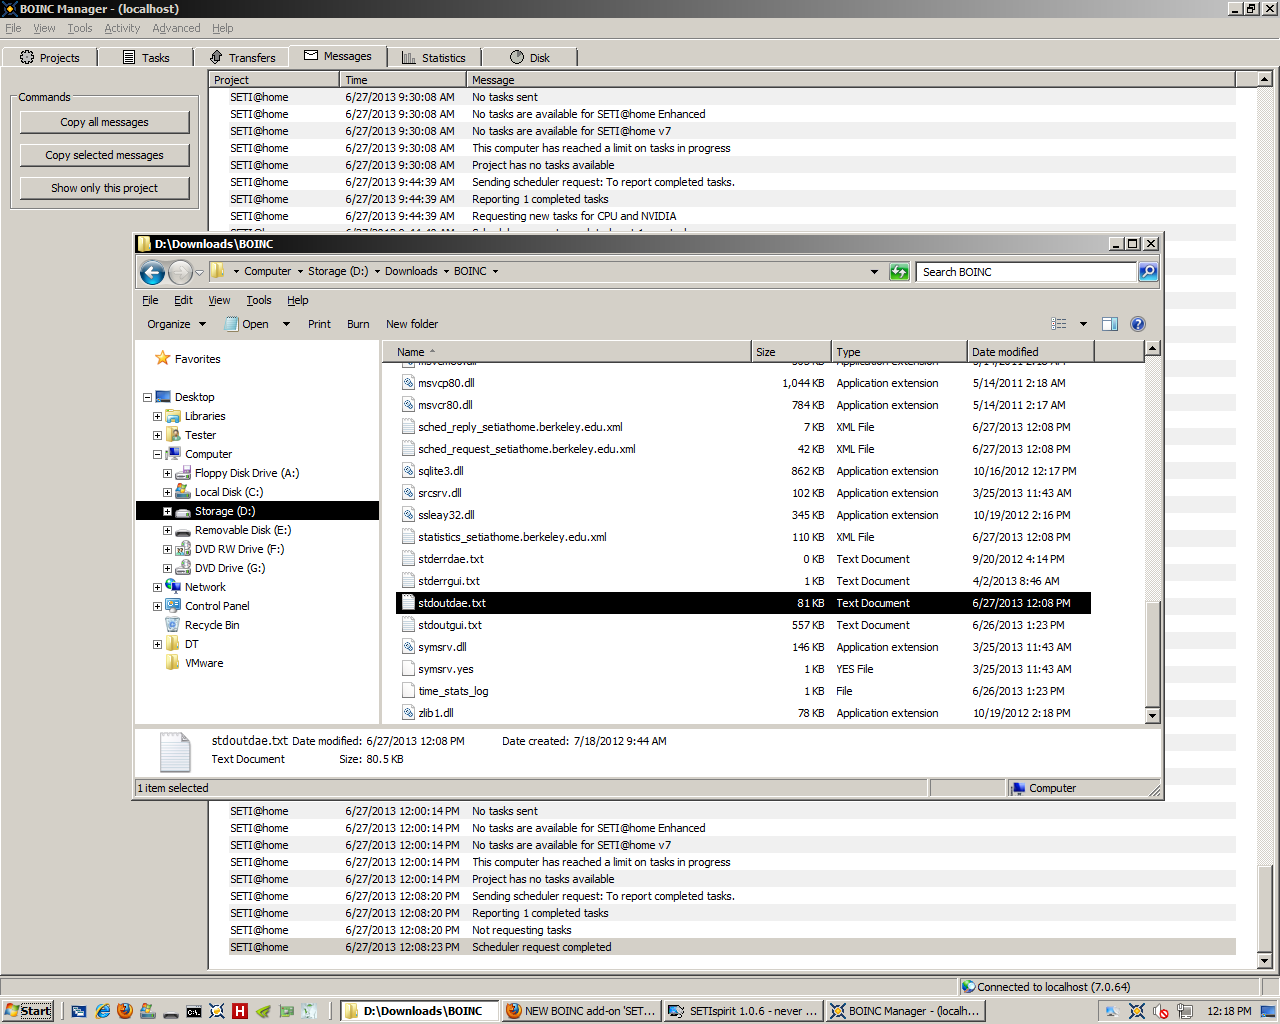Viewport: 1280px width, 1024px height.
Task: Click the red H quick launch icon
Action: 240,1011
